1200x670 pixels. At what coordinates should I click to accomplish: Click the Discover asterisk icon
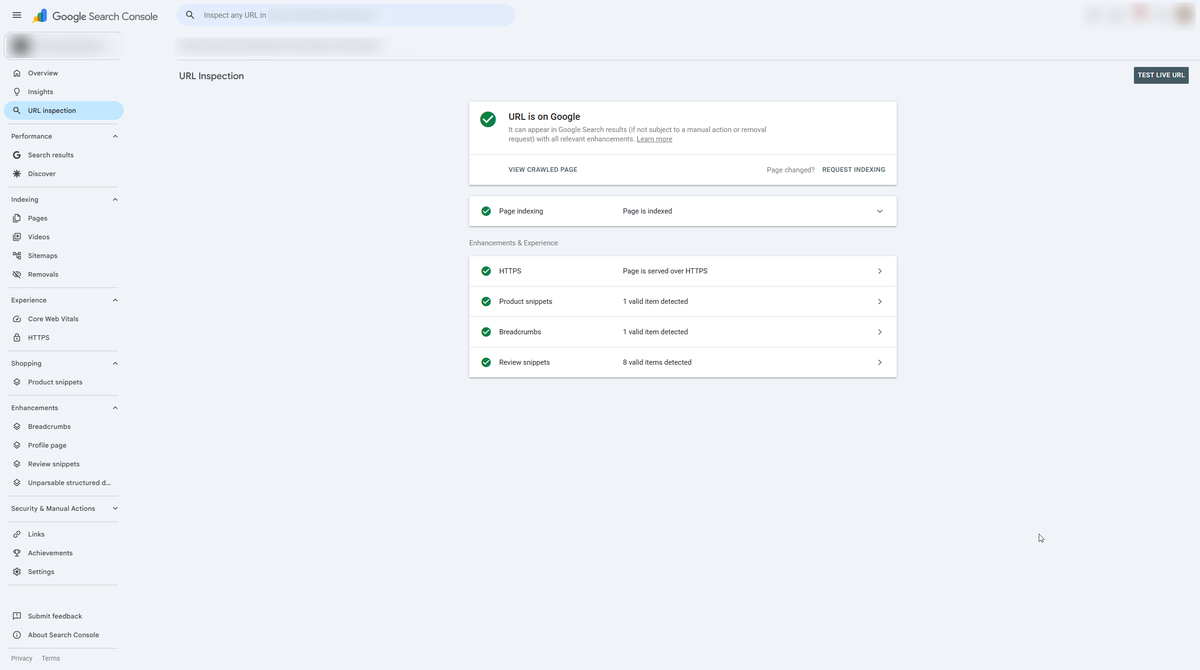[x=17, y=174]
